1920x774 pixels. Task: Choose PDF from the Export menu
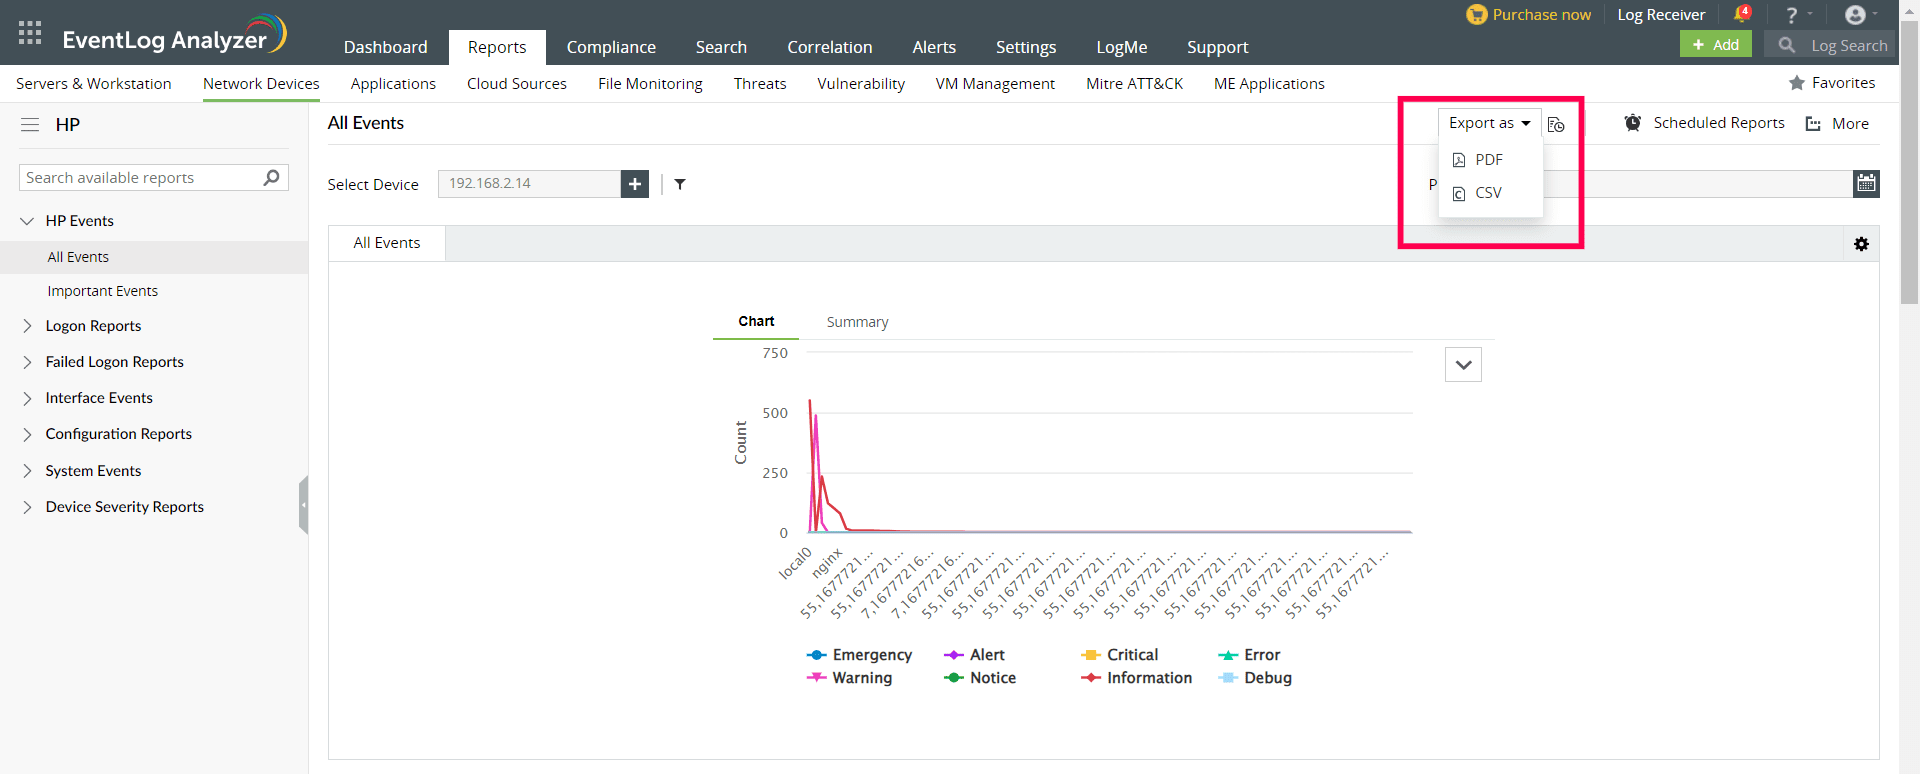pos(1488,160)
